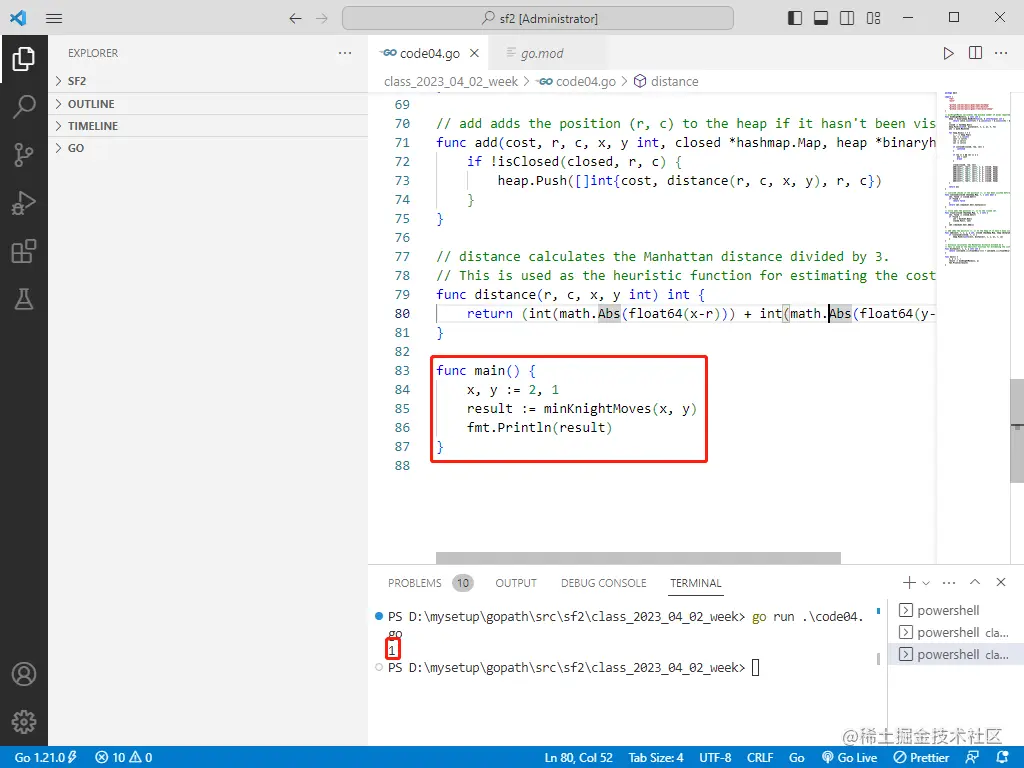
Task: Open editor More Actions ellipsis
Action: pyautogui.click(x=1001, y=53)
